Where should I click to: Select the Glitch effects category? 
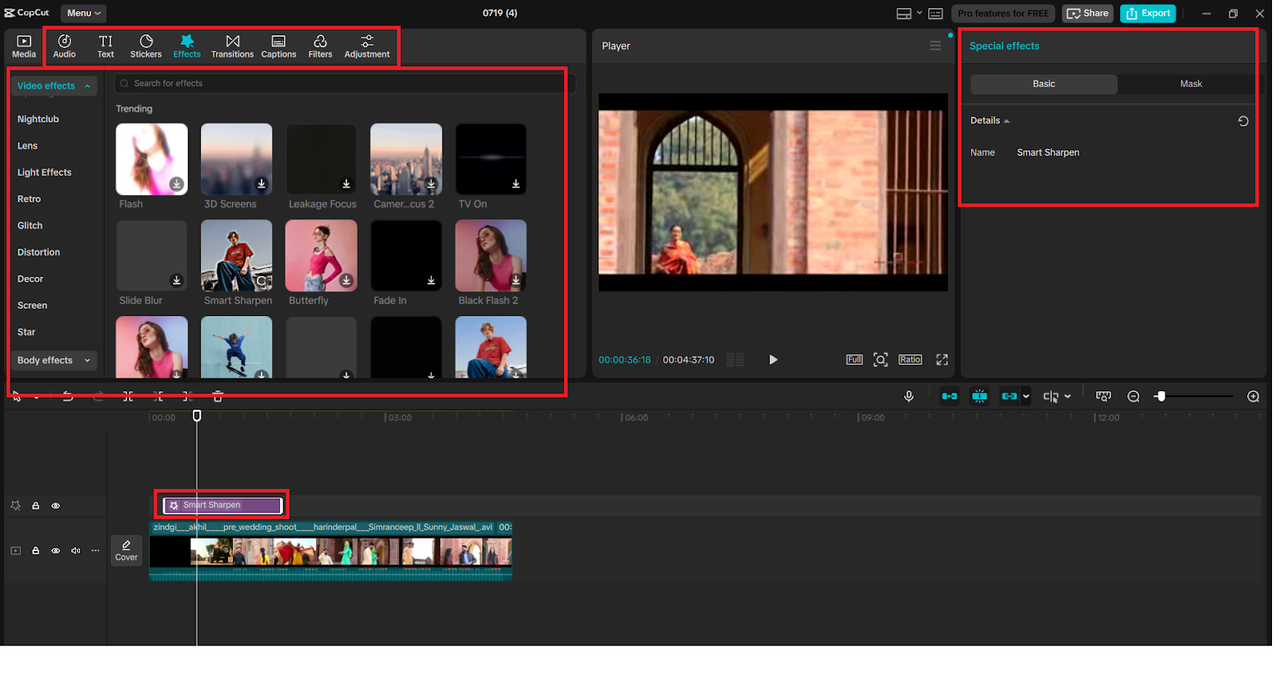pyautogui.click(x=30, y=226)
